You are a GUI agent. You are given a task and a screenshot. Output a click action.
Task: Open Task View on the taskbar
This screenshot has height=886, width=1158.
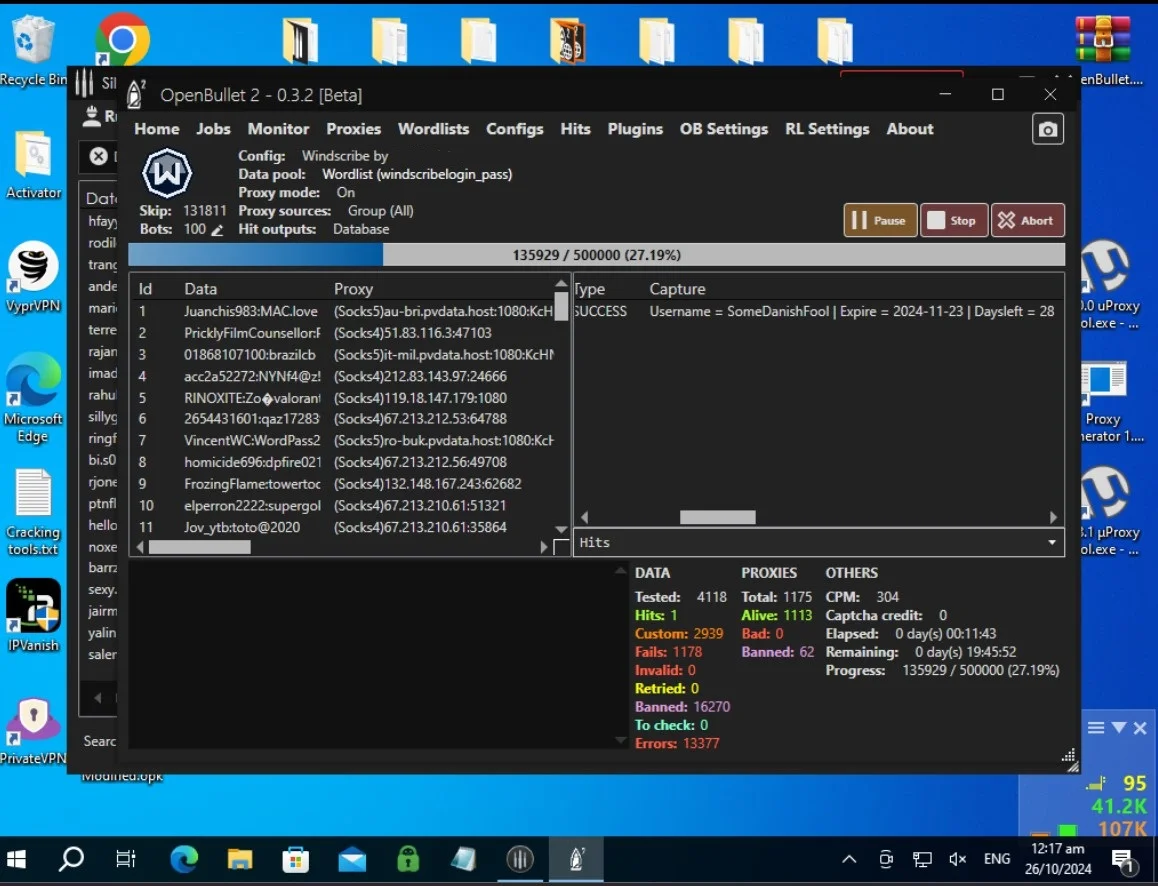tap(126, 859)
